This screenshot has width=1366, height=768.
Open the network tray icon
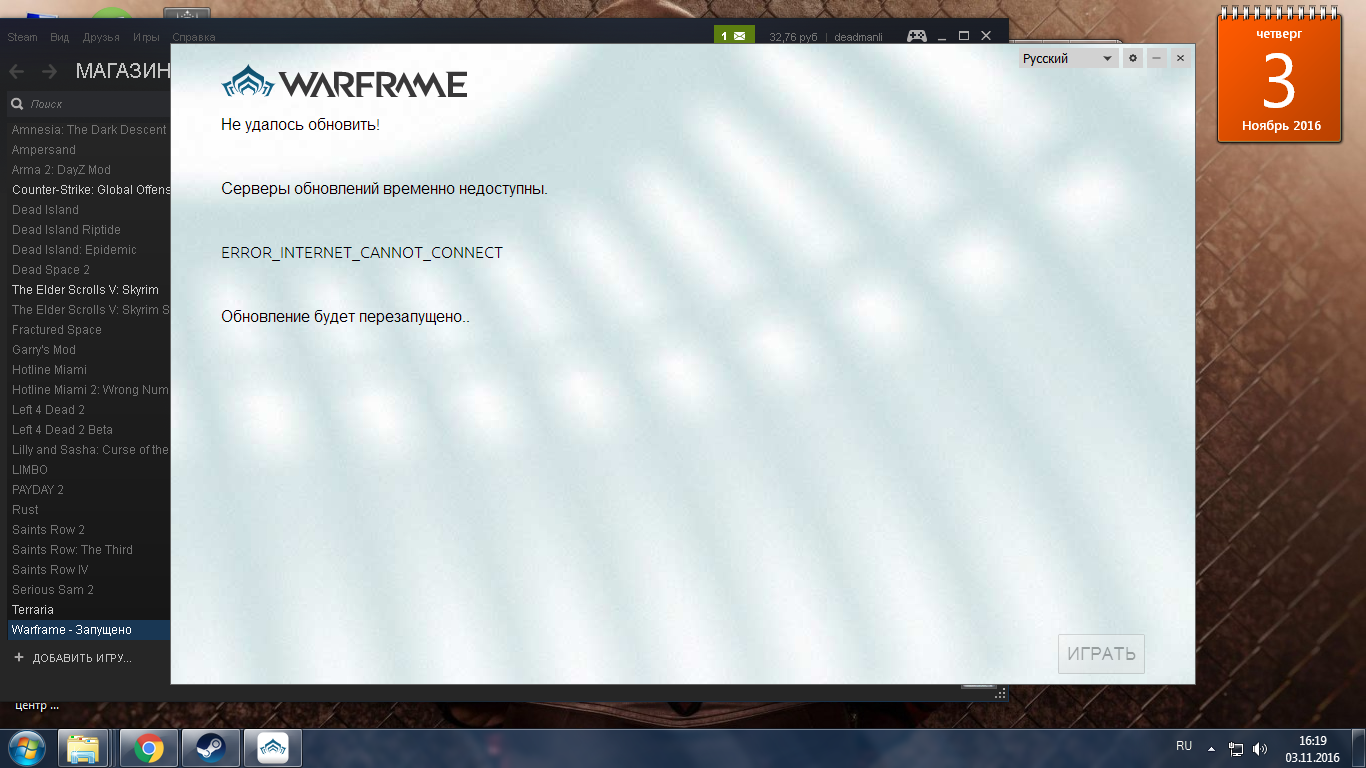pyautogui.click(x=1236, y=748)
